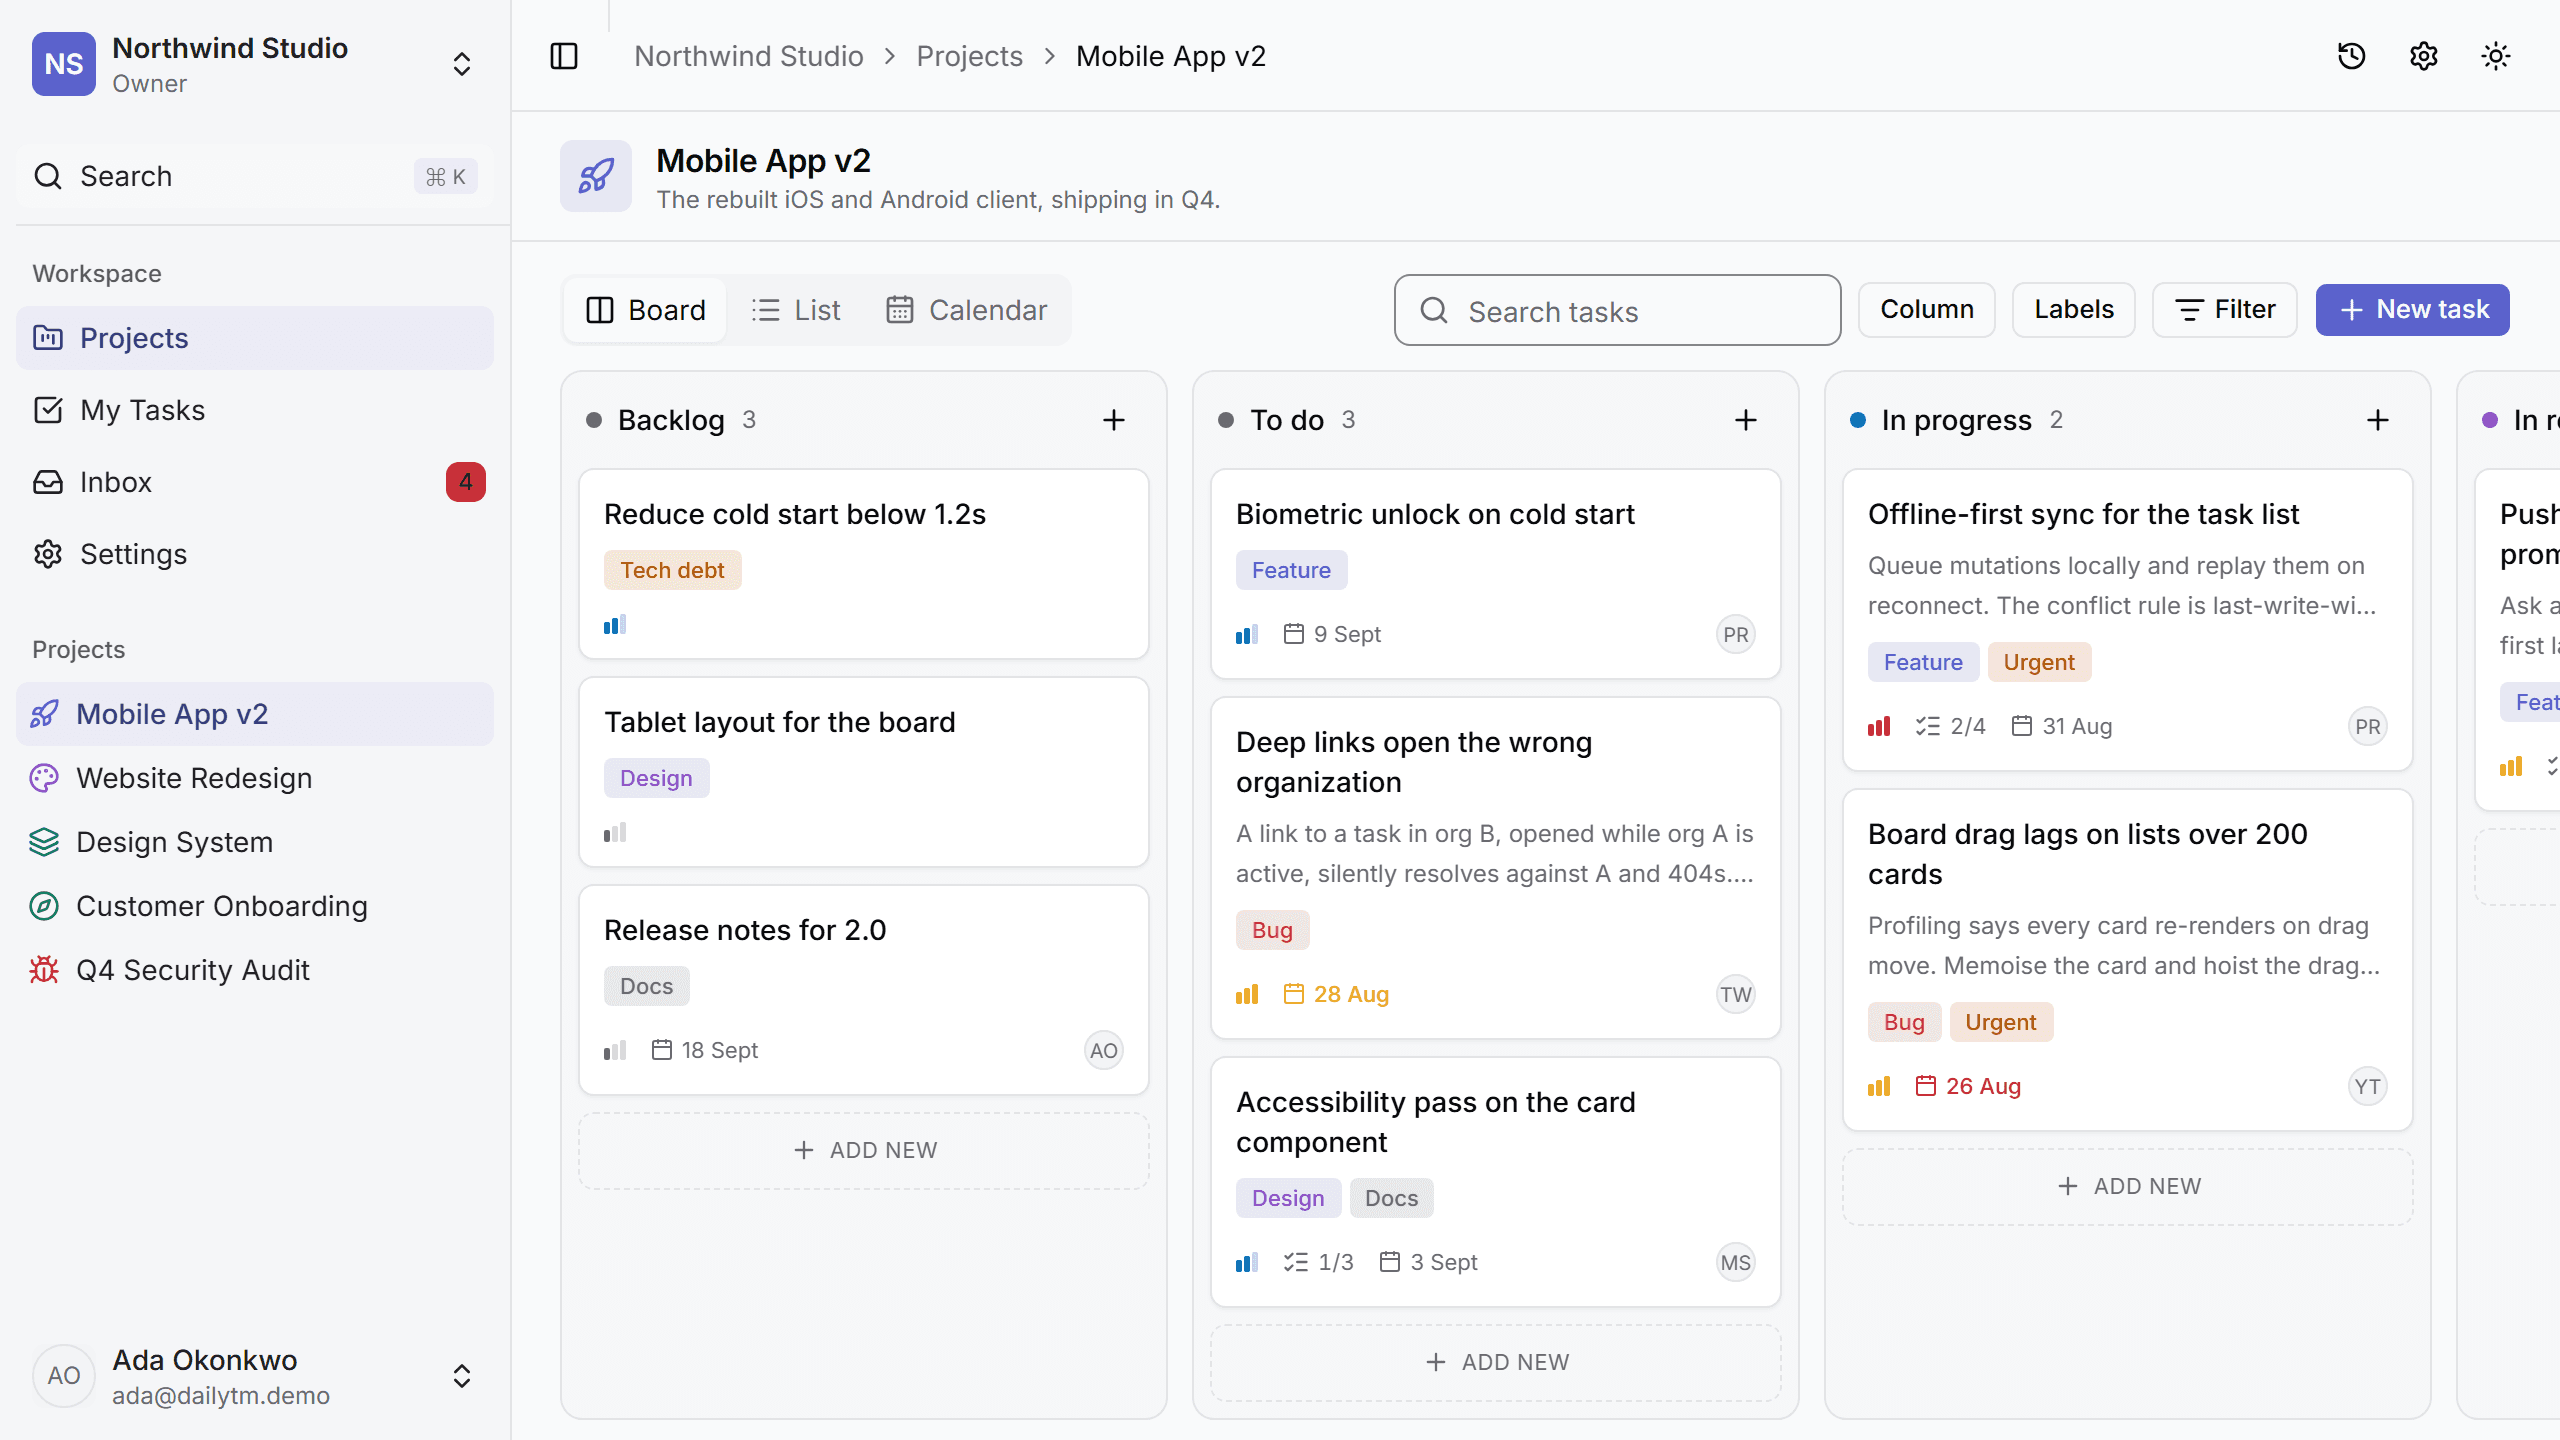The width and height of the screenshot is (2560, 1440).
Task: Click PR avatar on Biometric unlock card
Action: [1736, 634]
